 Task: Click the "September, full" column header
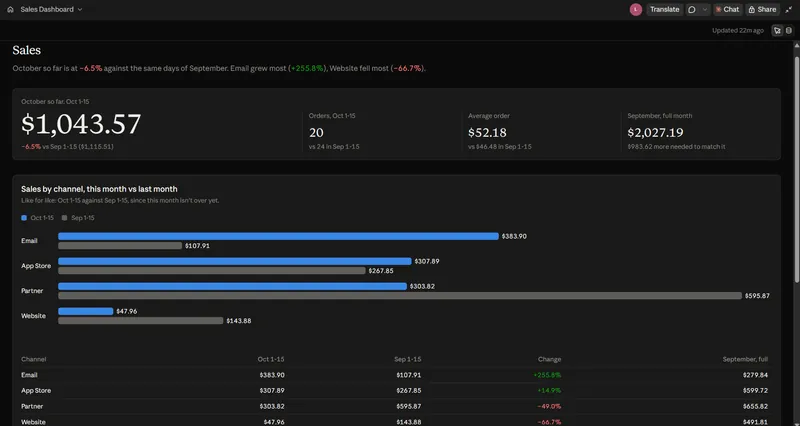pyautogui.click(x=745, y=359)
